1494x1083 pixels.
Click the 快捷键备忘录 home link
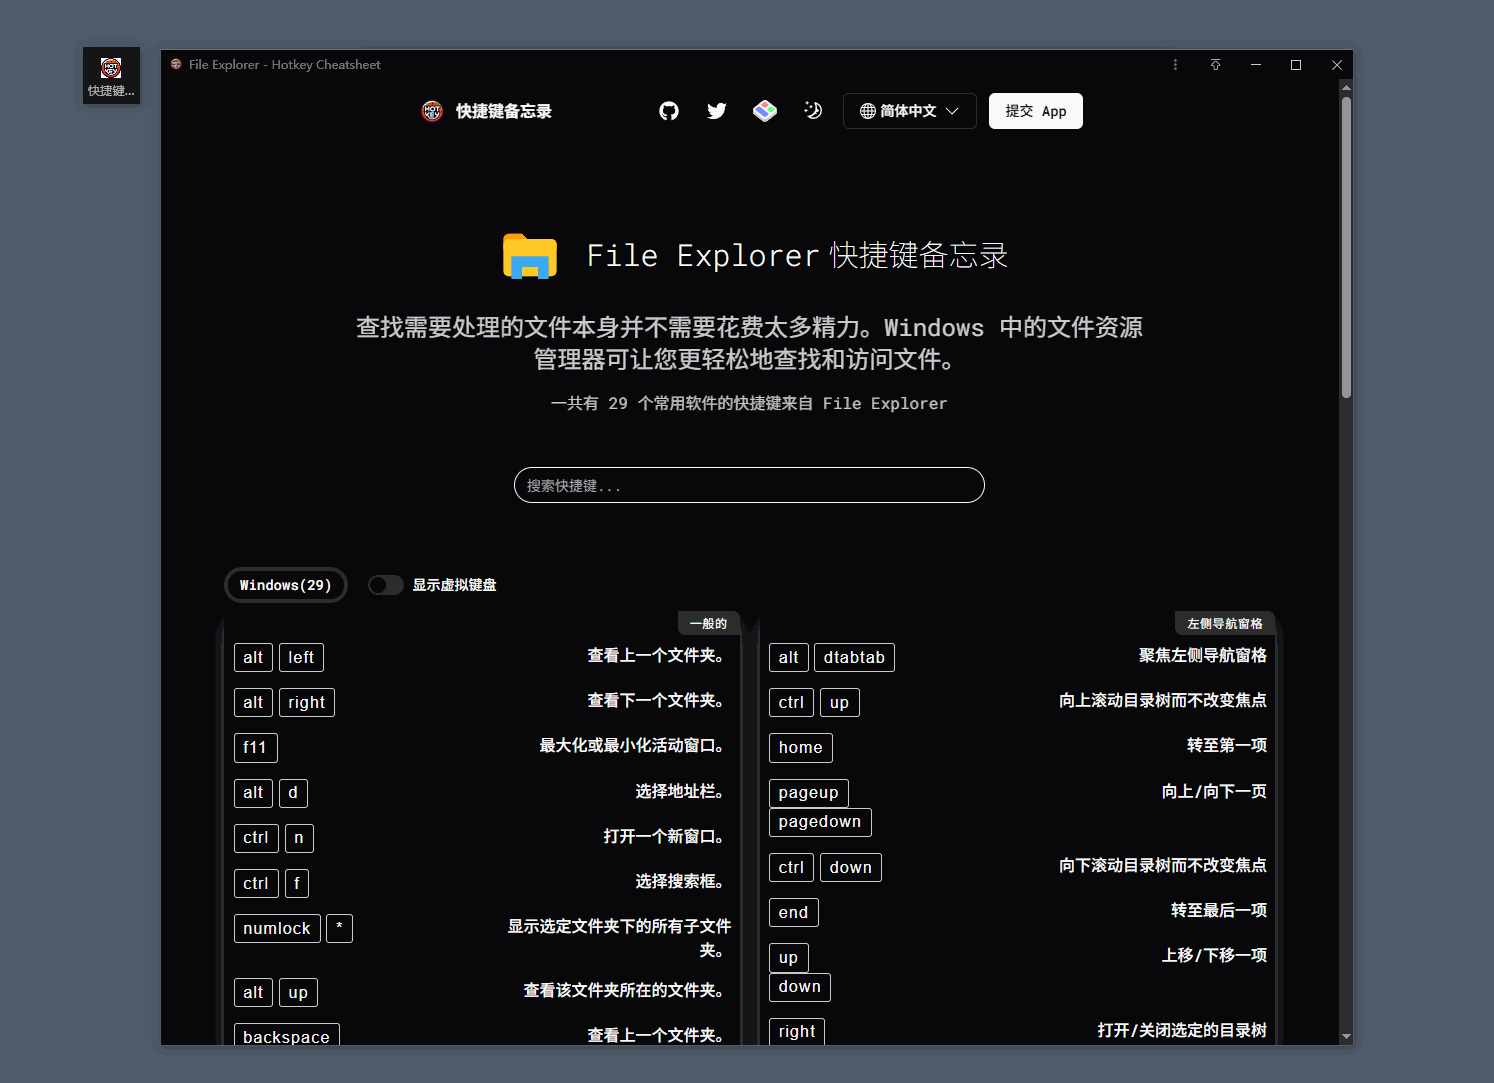[504, 111]
